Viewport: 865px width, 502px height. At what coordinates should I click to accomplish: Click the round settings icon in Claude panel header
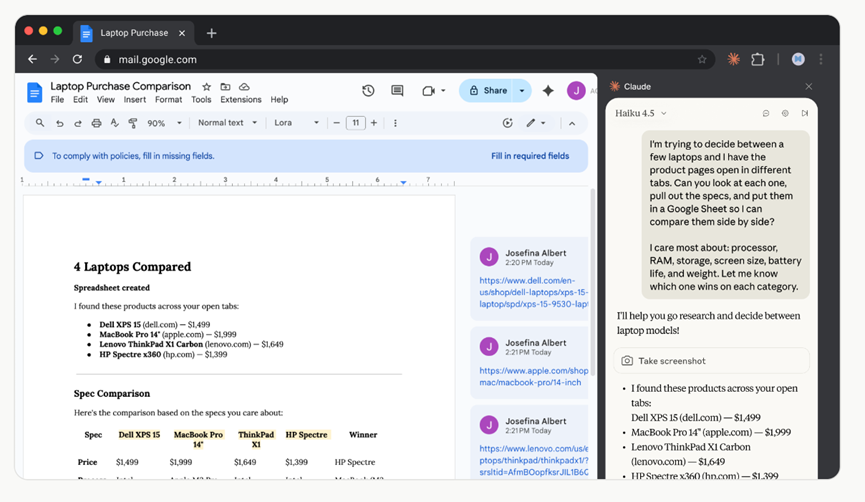pos(785,113)
